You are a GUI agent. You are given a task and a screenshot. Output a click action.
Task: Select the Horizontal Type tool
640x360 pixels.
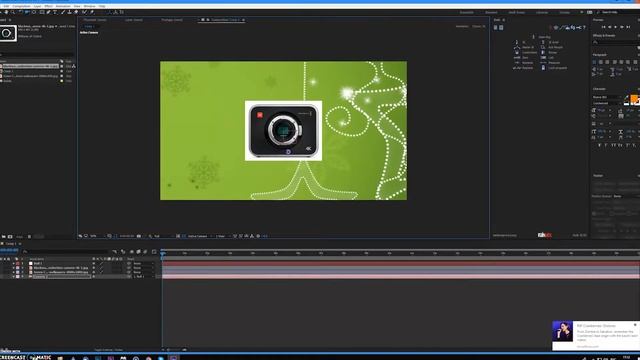(x=55, y=12)
